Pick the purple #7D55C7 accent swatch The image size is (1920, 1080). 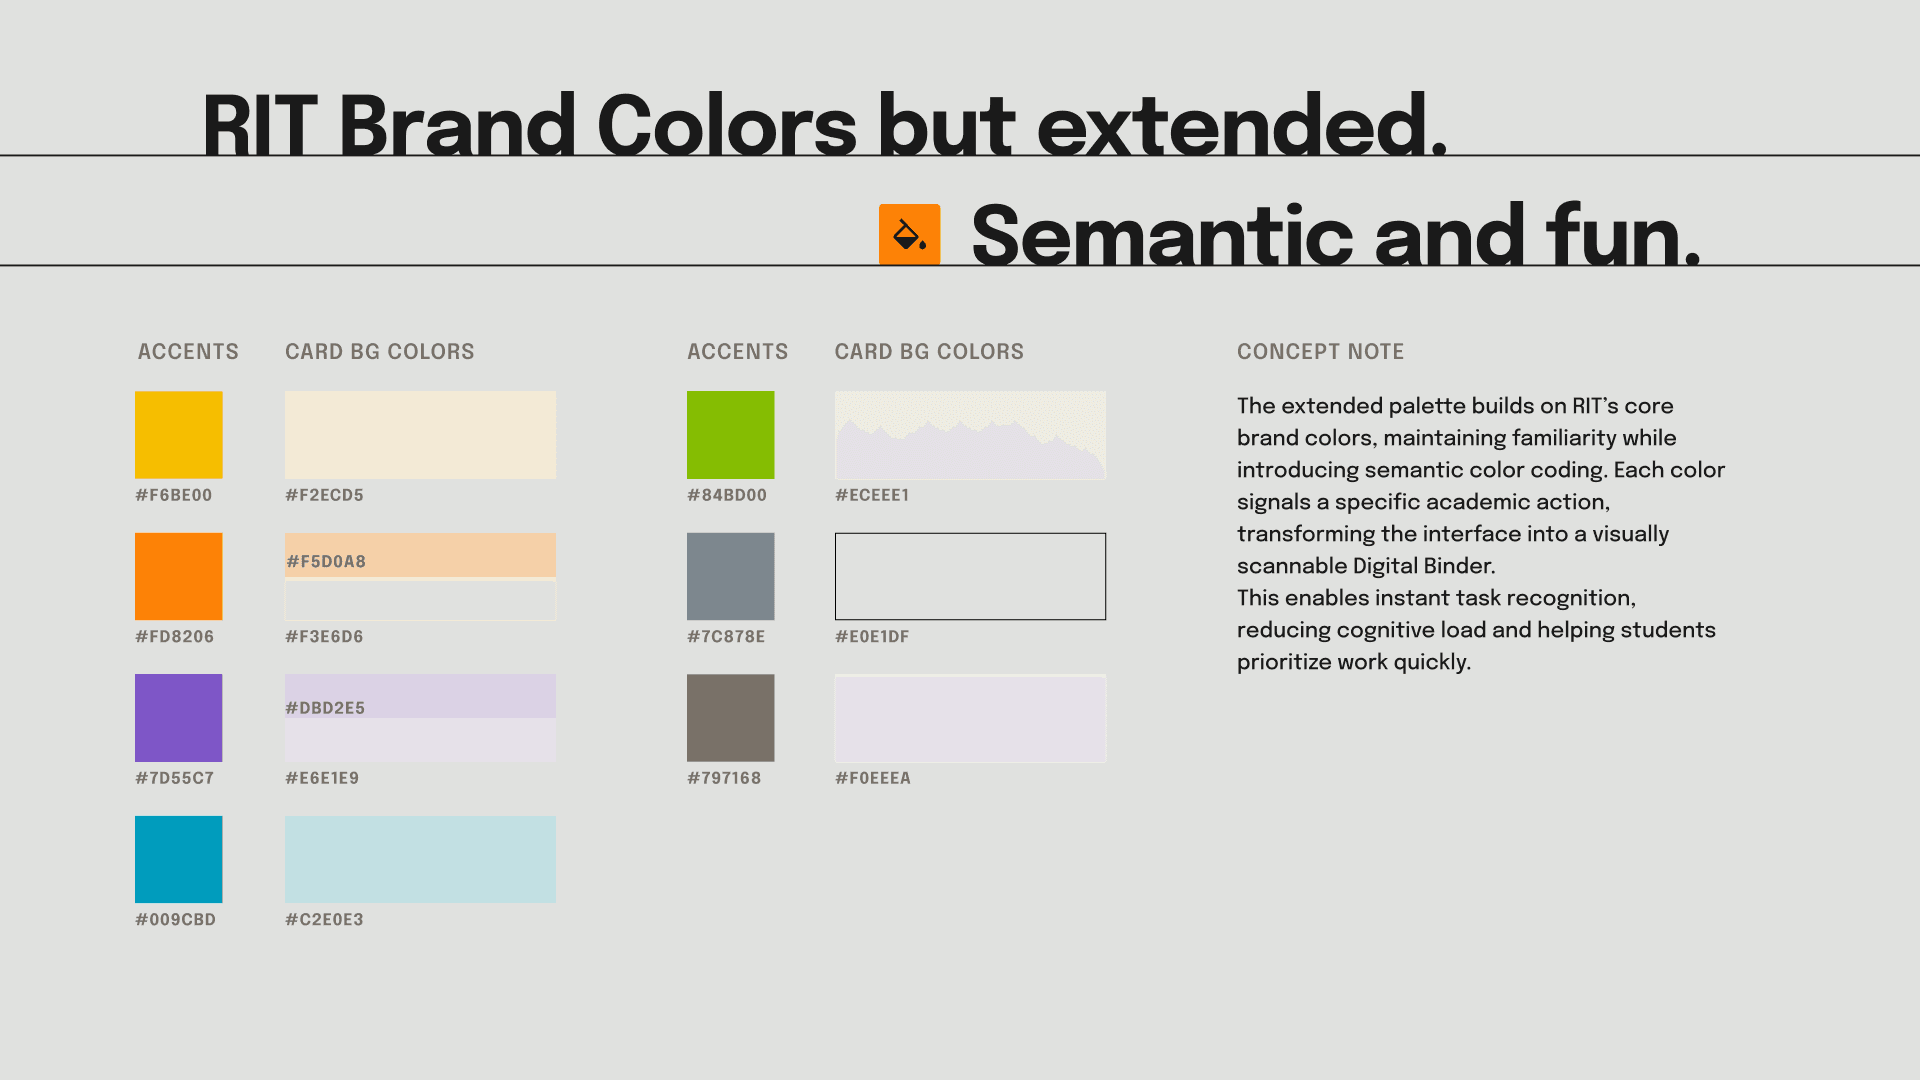tap(178, 717)
